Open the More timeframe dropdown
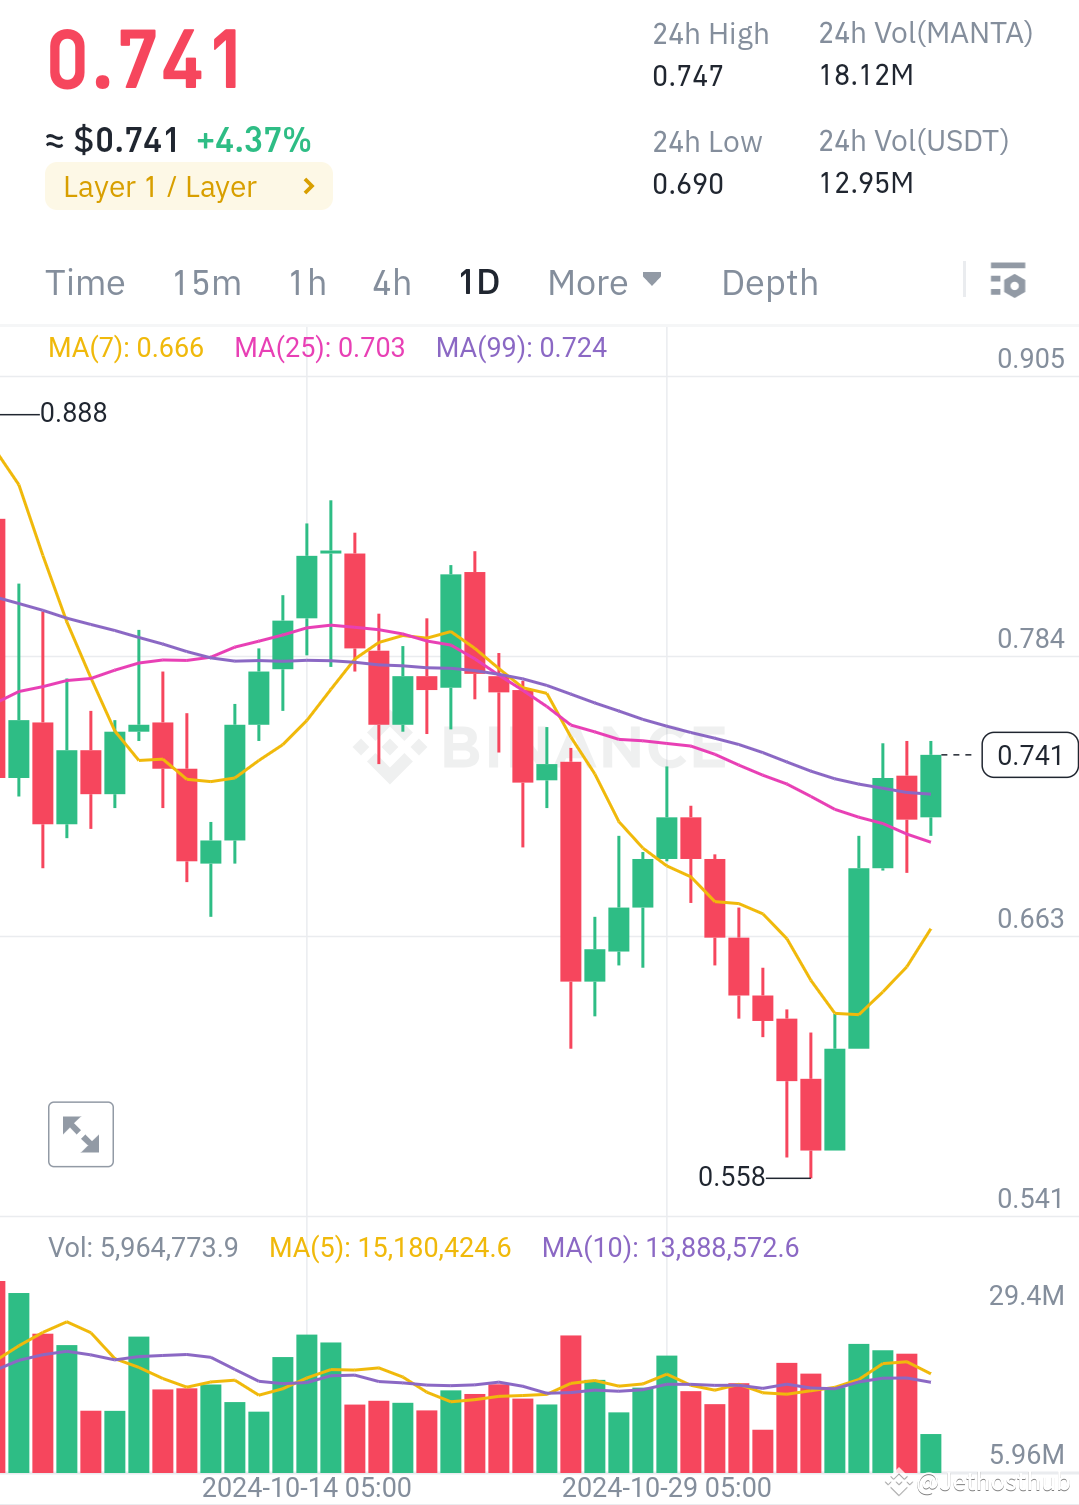This screenshot has height=1505, width=1079. (x=603, y=282)
